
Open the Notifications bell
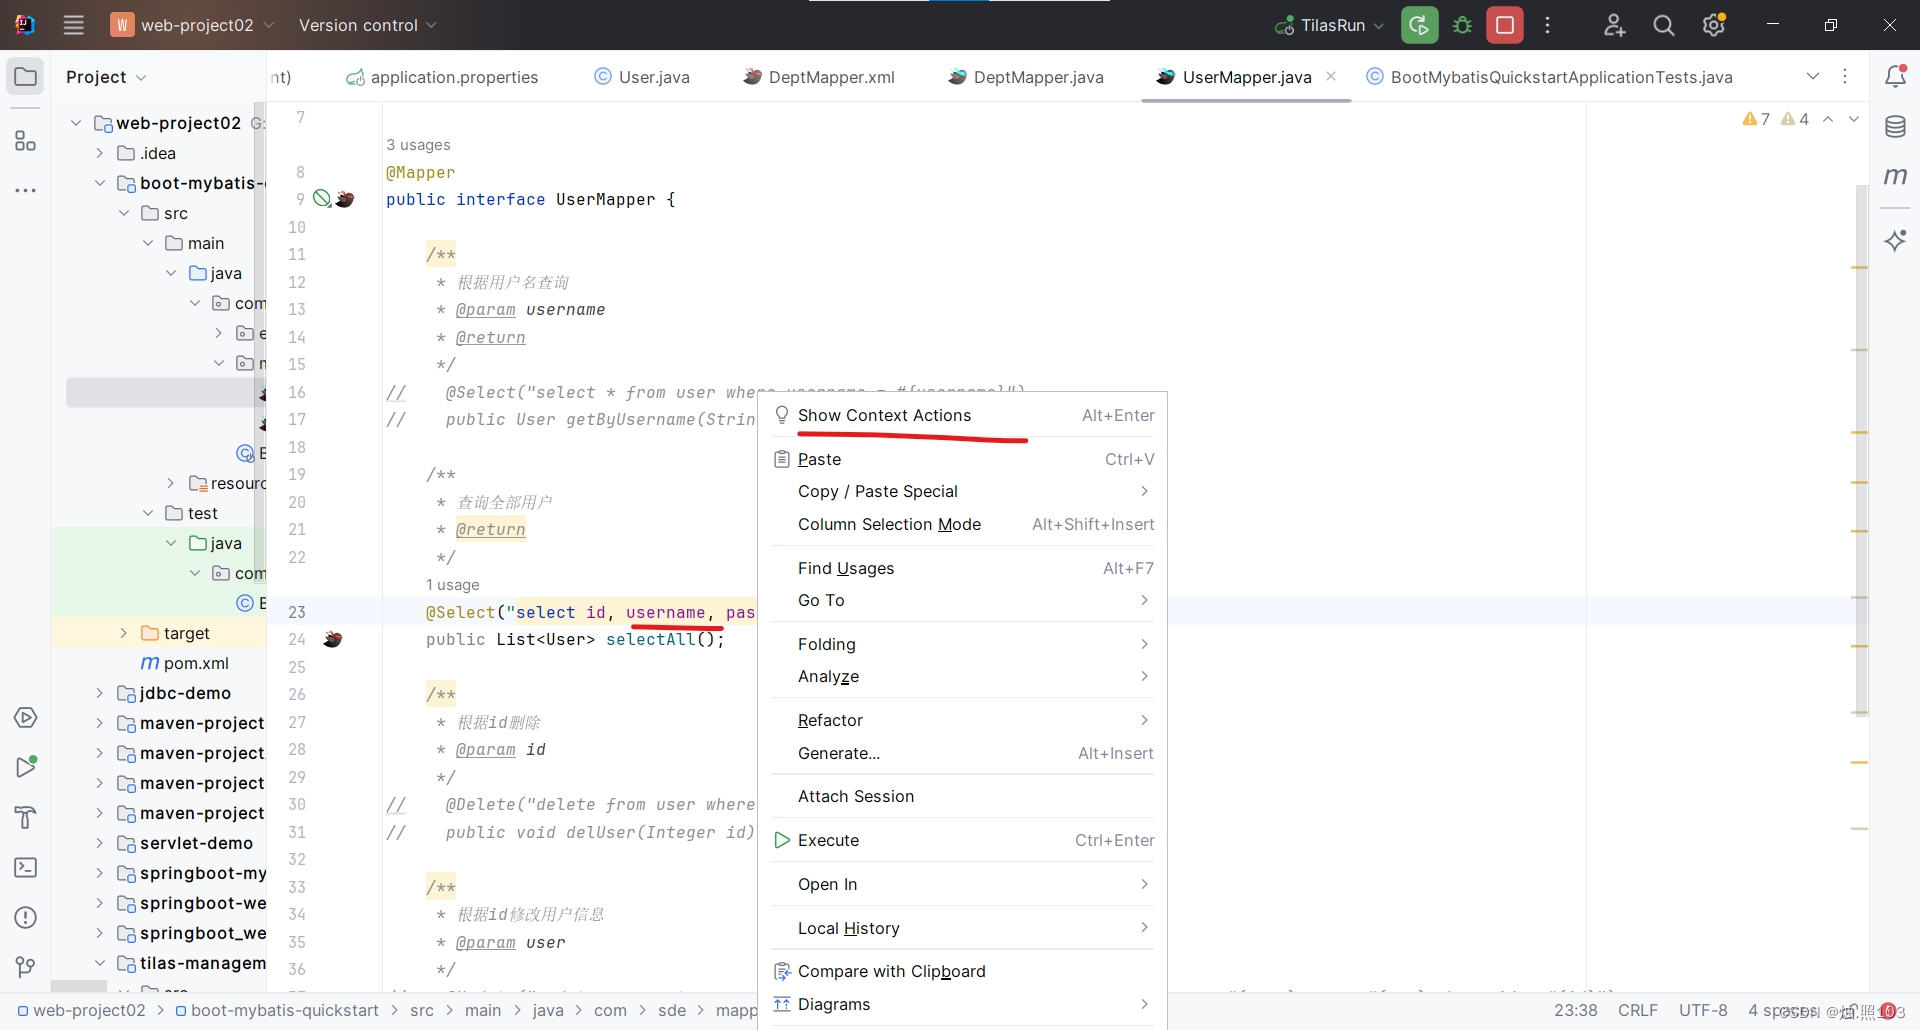tap(1895, 76)
